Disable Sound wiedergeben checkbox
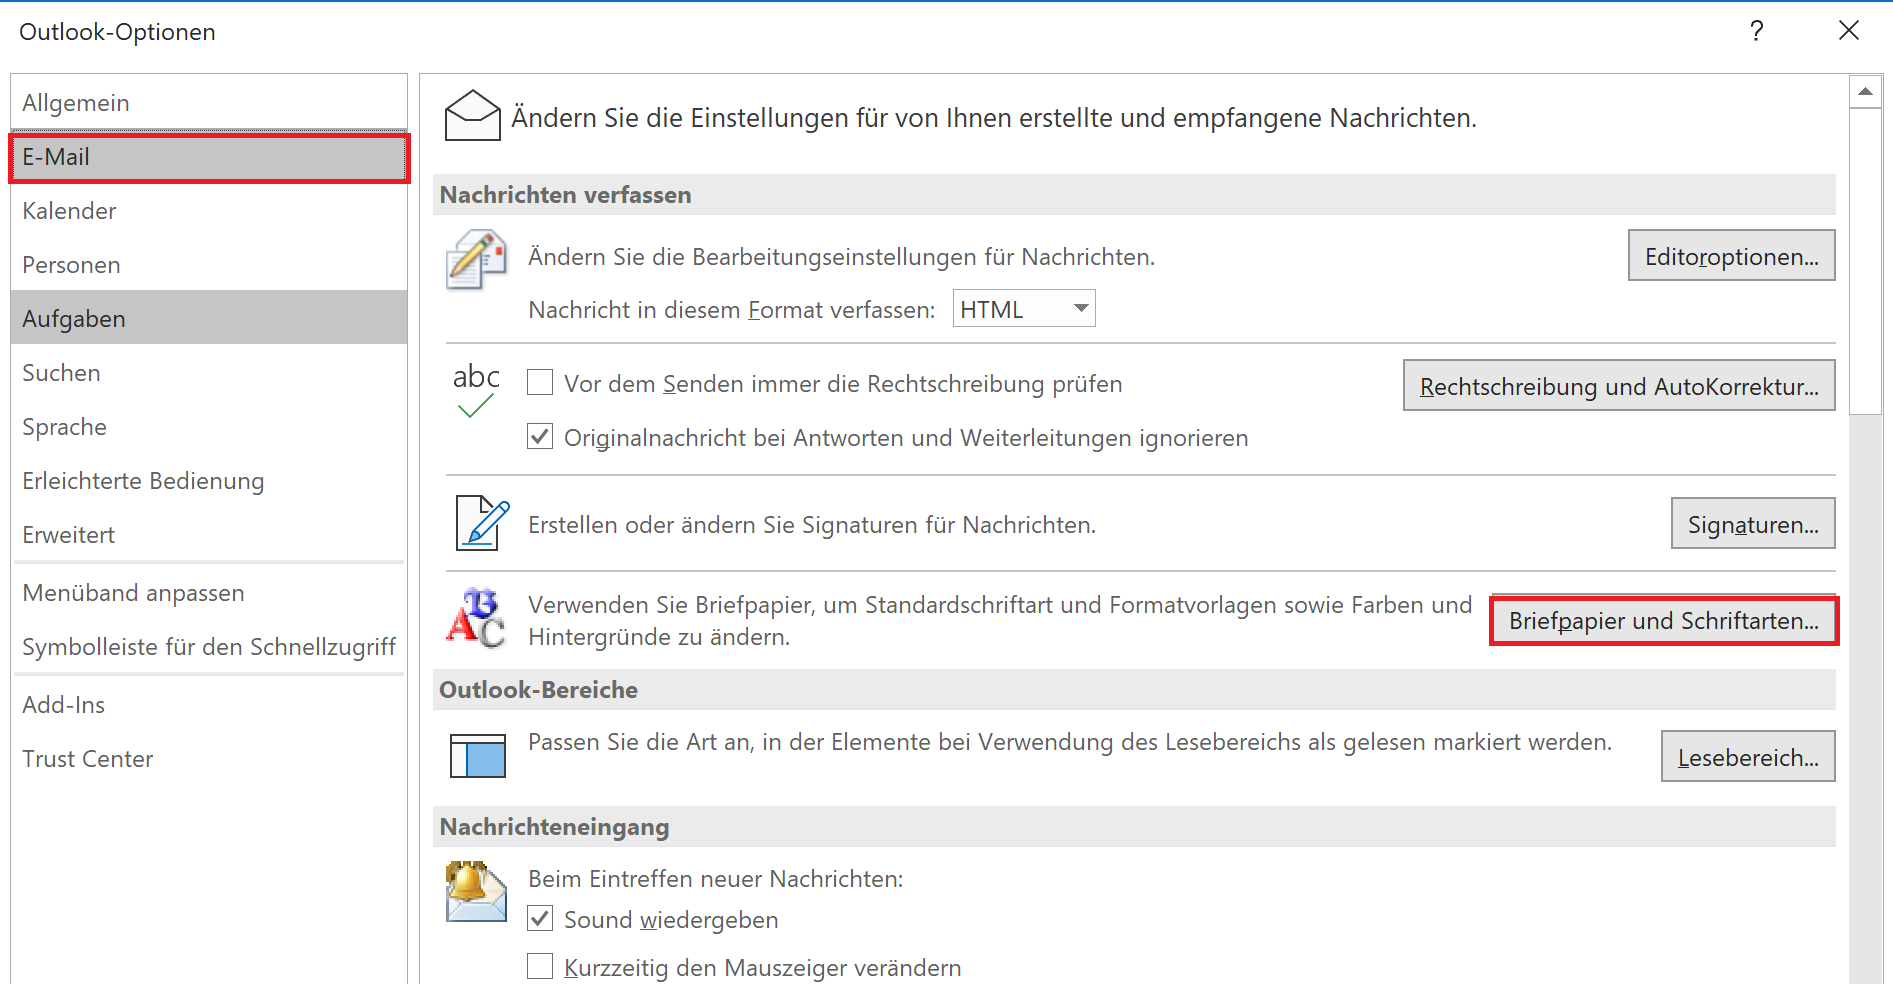Screen dimensions: 1893x984 [540, 919]
